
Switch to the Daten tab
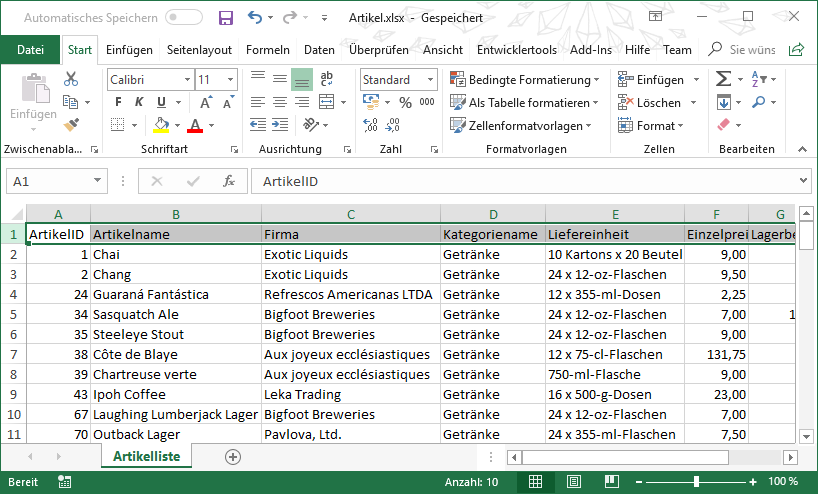[x=319, y=50]
